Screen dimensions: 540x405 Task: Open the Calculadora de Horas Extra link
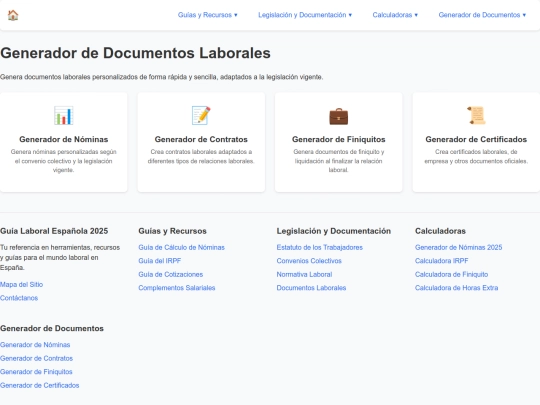click(x=456, y=288)
